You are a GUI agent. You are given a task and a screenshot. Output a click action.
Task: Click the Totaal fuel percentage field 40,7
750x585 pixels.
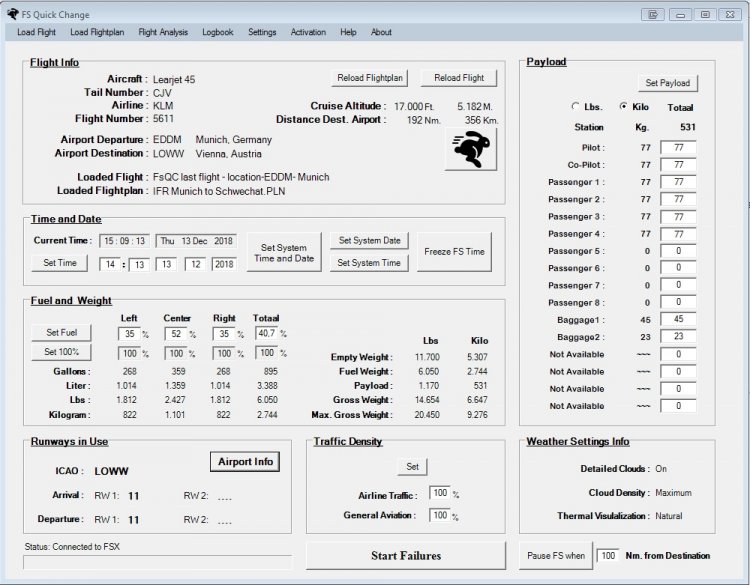[x=267, y=333]
